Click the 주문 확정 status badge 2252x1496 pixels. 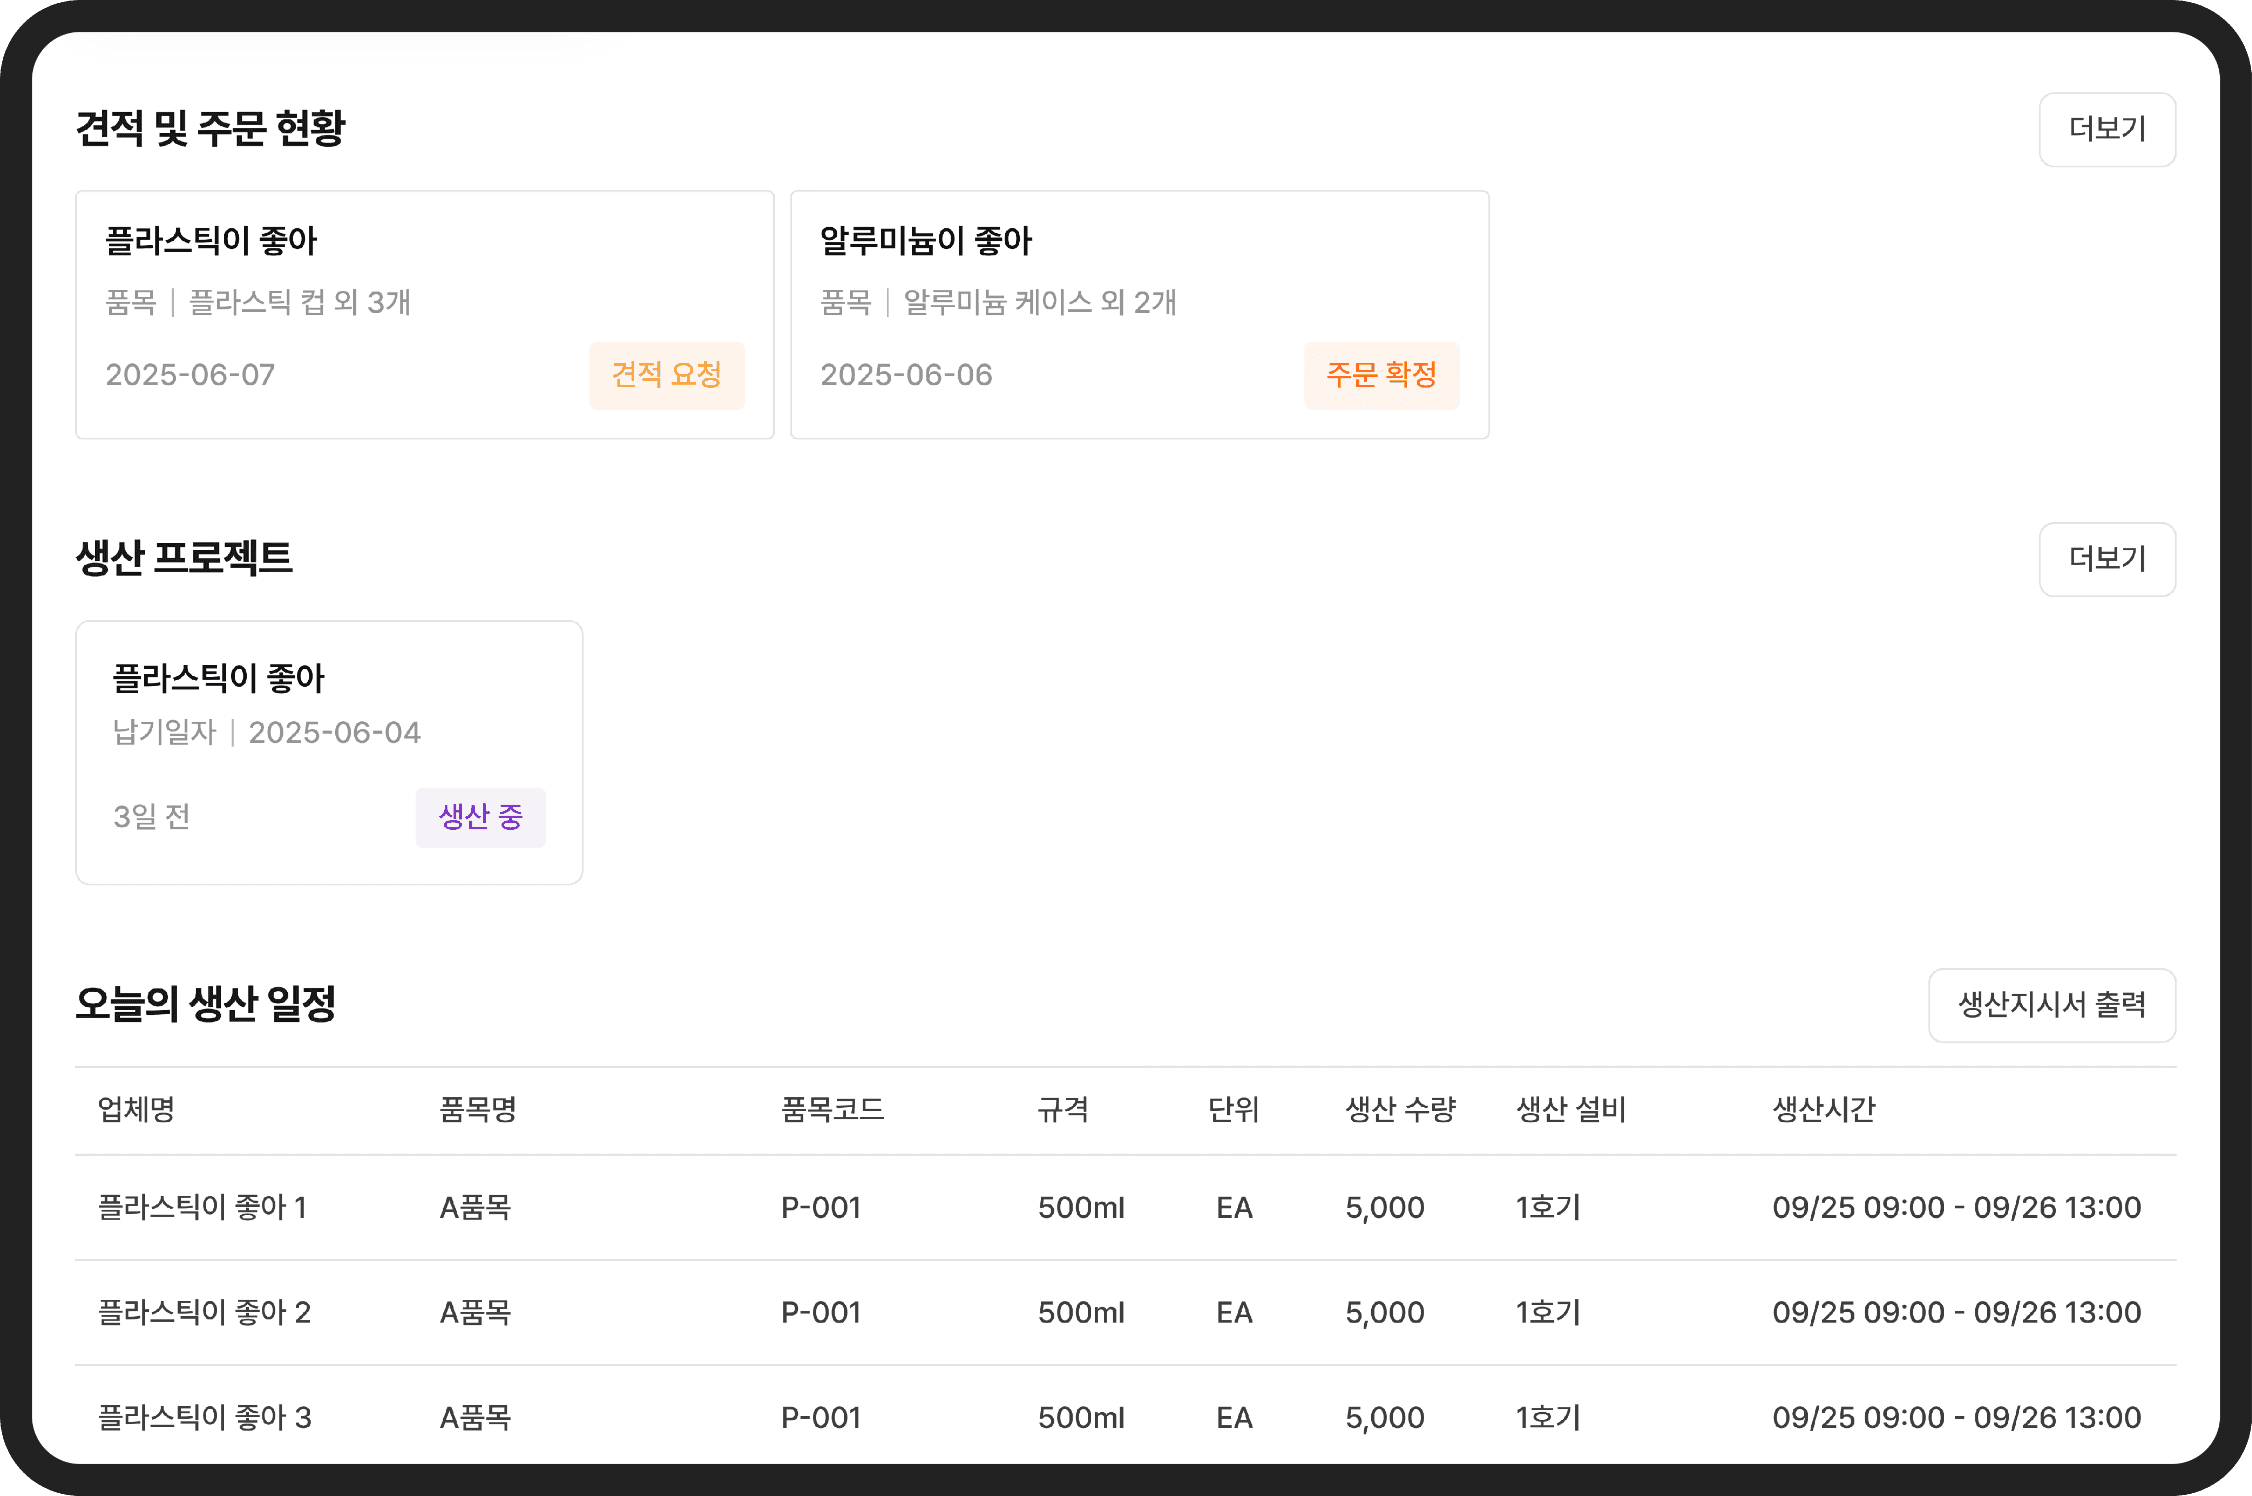(x=1380, y=375)
